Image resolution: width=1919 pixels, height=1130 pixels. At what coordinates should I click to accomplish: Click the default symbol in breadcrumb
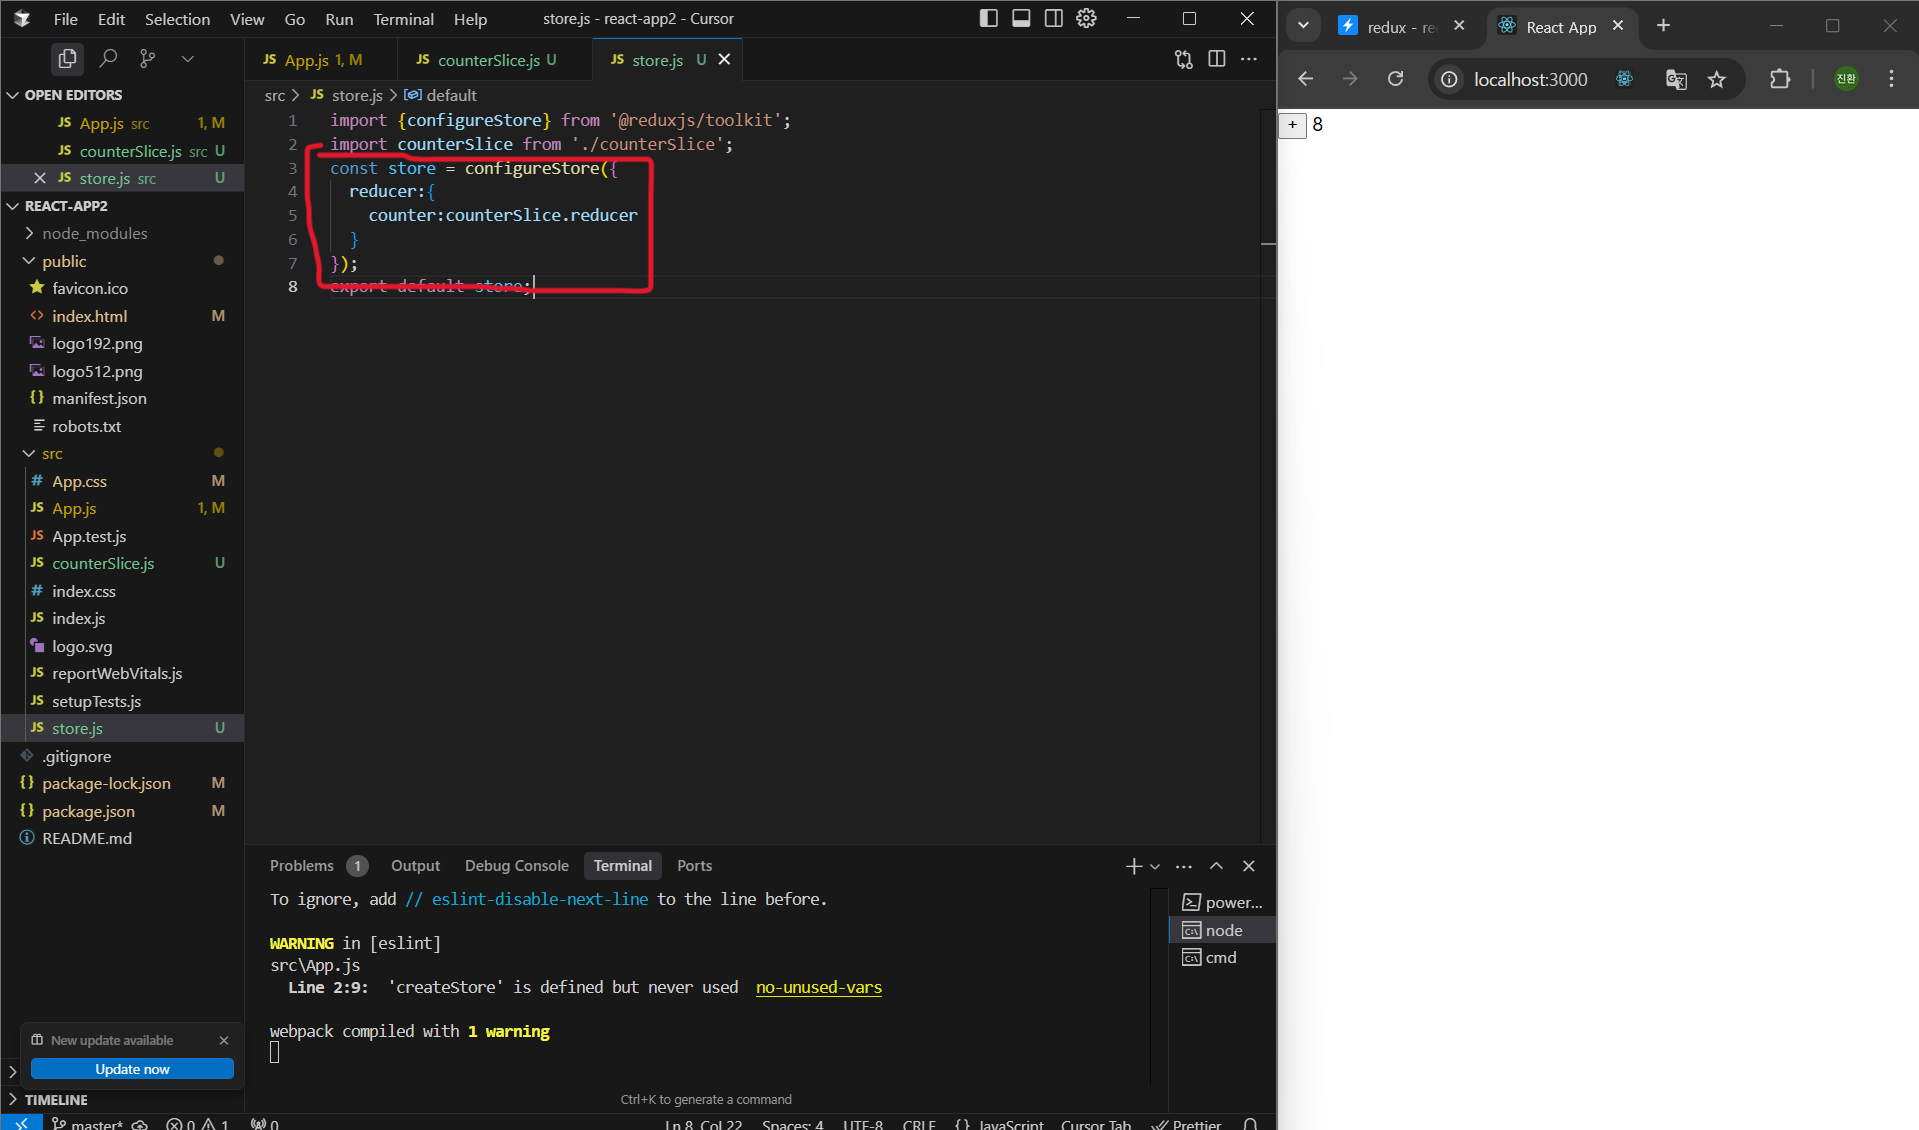pyautogui.click(x=441, y=95)
